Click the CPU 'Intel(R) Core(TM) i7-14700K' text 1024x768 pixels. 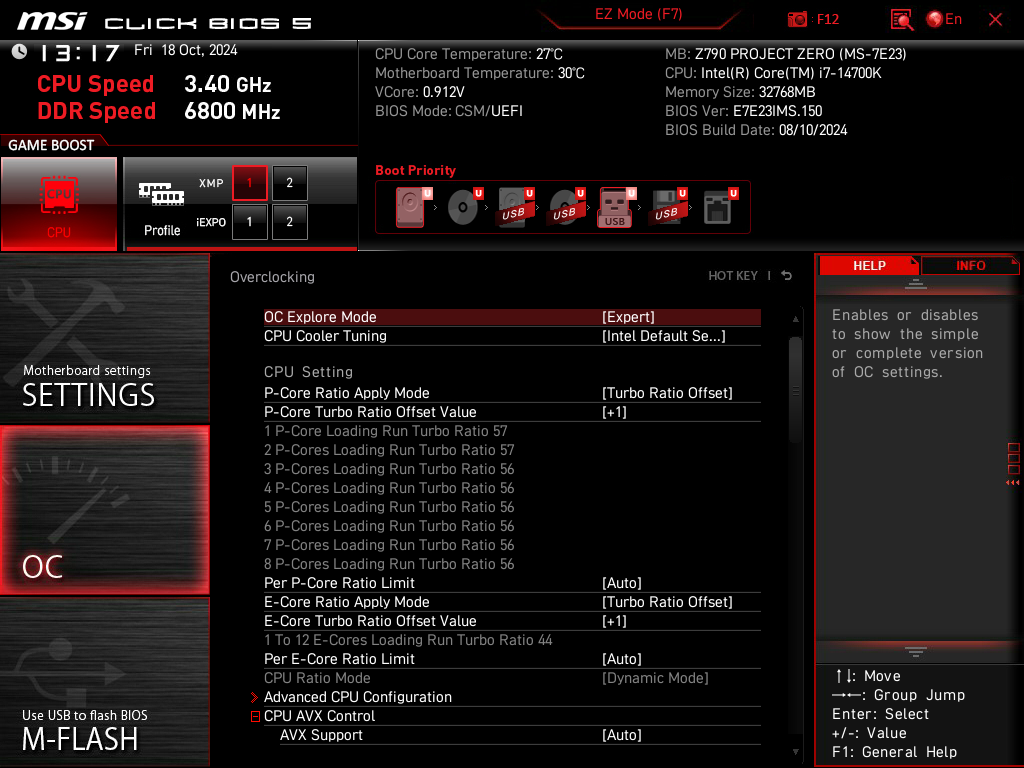pyautogui.click(x=791, y=73)
